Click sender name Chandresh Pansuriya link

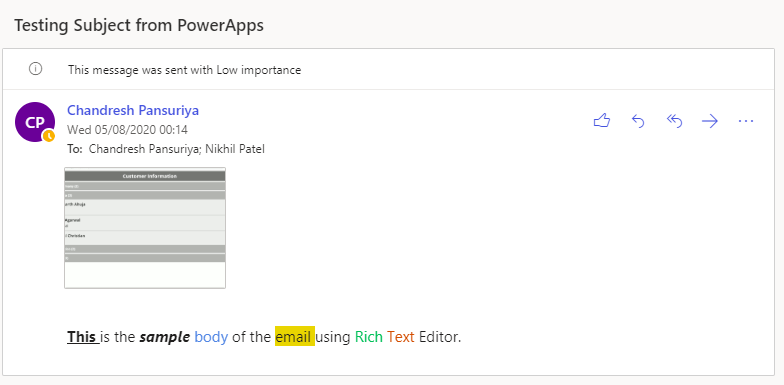133,110
